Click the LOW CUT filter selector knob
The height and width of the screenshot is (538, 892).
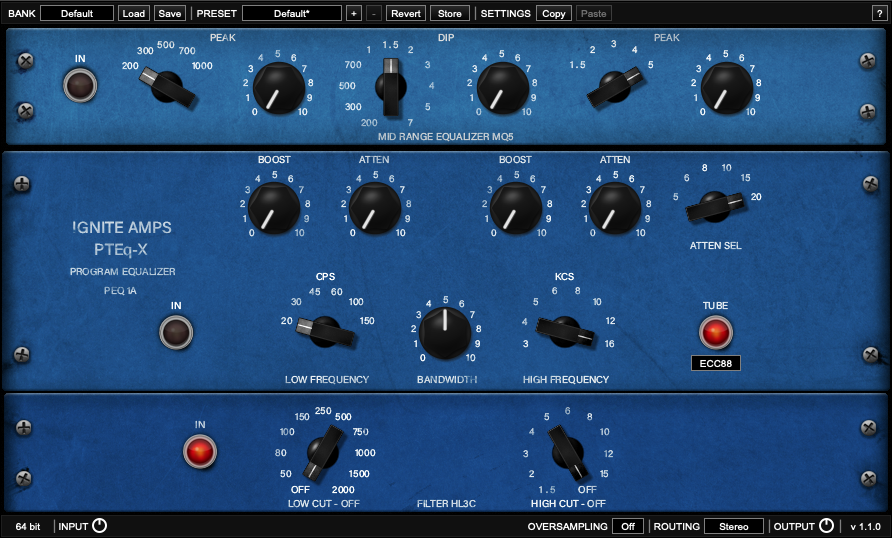click(x=323, y=453)
